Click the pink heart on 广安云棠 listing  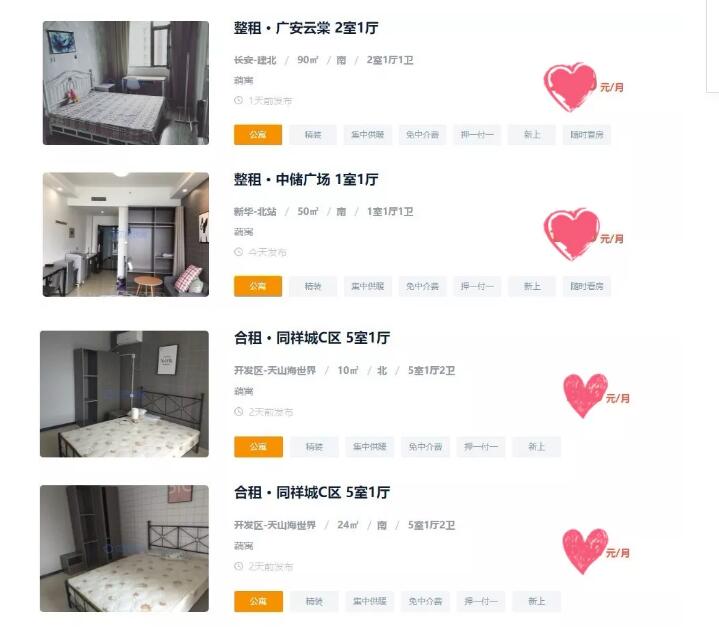[x=570, y=86]
